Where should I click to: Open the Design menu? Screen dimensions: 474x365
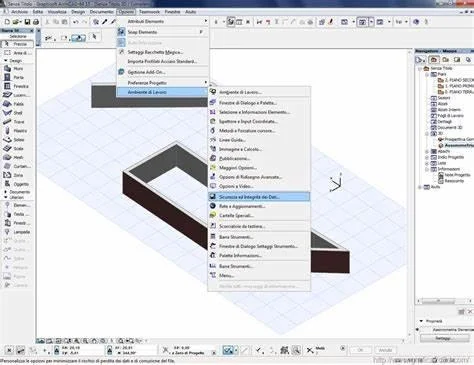78,12
